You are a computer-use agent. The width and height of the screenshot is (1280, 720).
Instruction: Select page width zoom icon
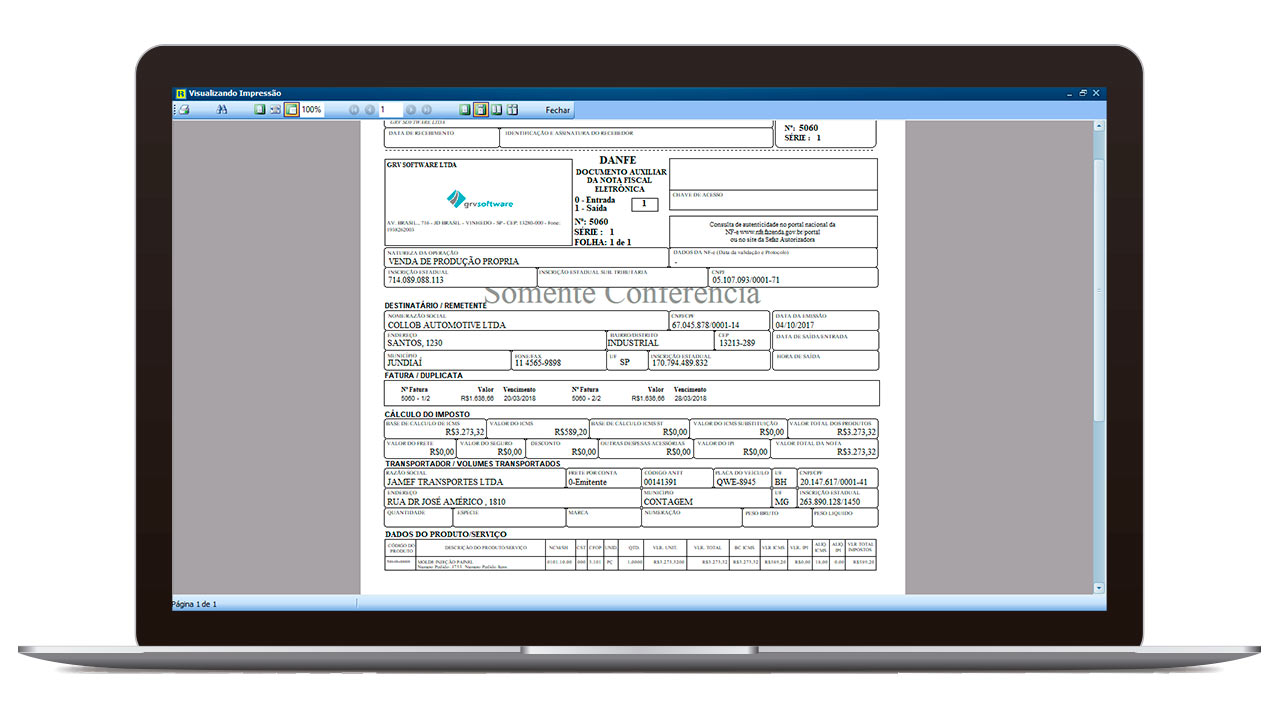click(275, 109)
